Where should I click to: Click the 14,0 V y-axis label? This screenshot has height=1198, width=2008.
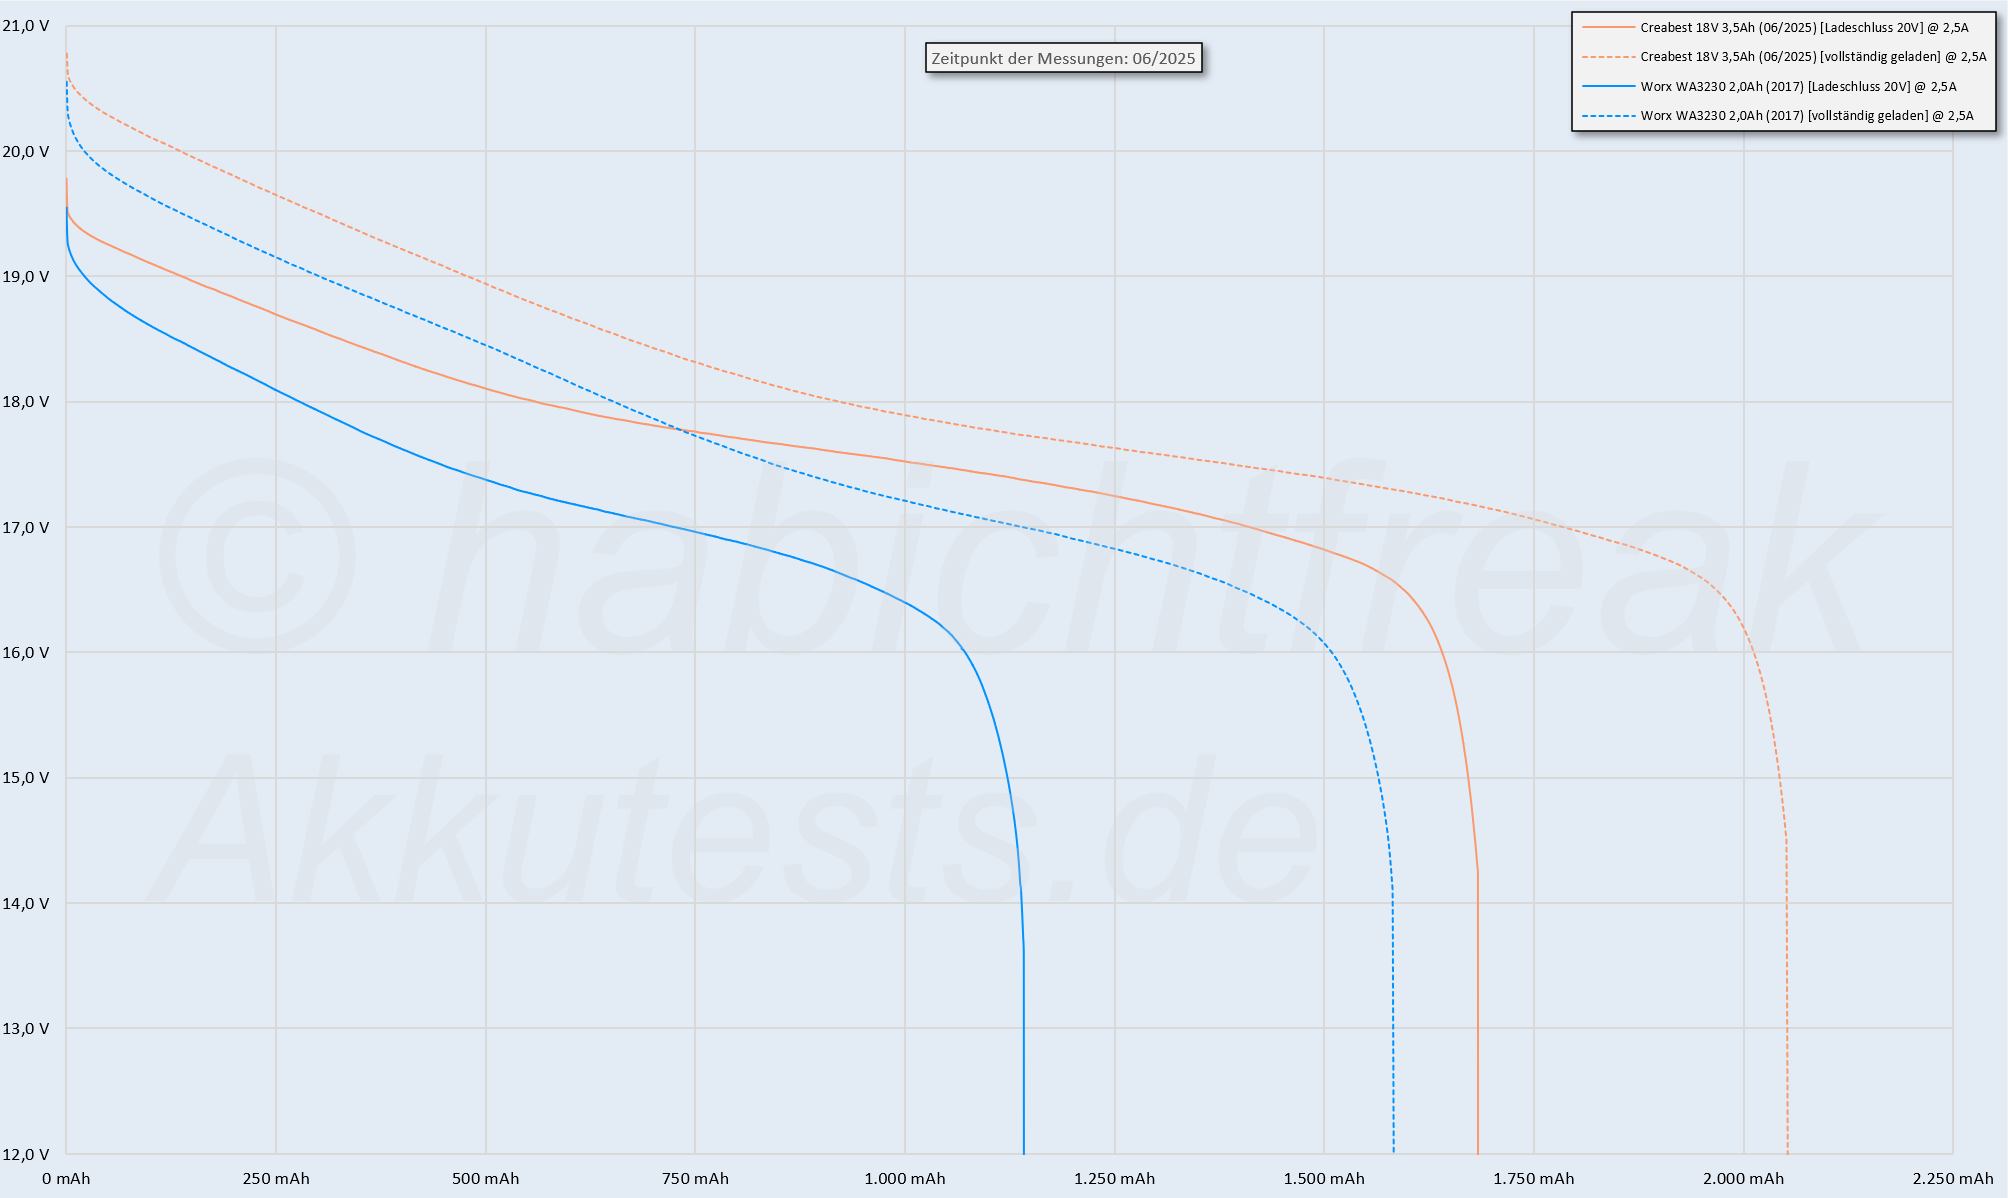[26, 903]
